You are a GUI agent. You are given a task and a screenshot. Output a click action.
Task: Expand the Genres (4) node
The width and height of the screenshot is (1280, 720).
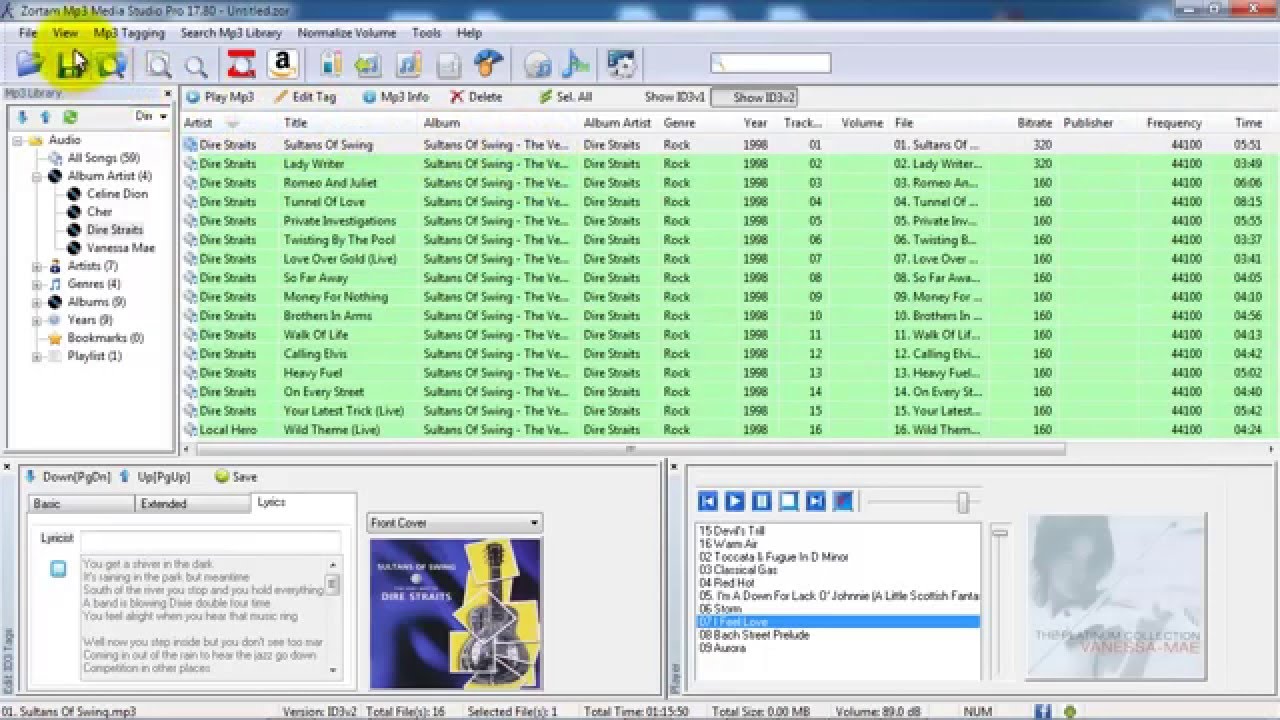pyautogui.click(x=37, y=284)
